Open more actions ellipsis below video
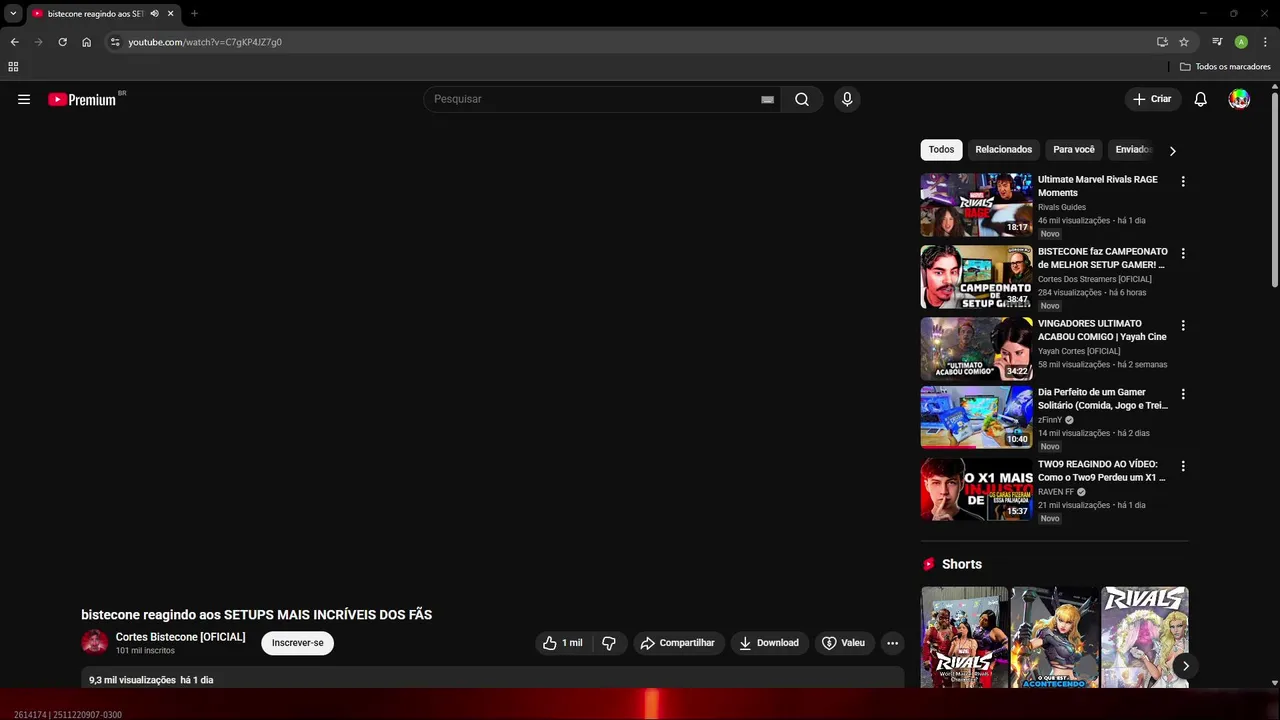This screenshot has height=720, width=1280. pyautogui.click(x=893, y=643)
